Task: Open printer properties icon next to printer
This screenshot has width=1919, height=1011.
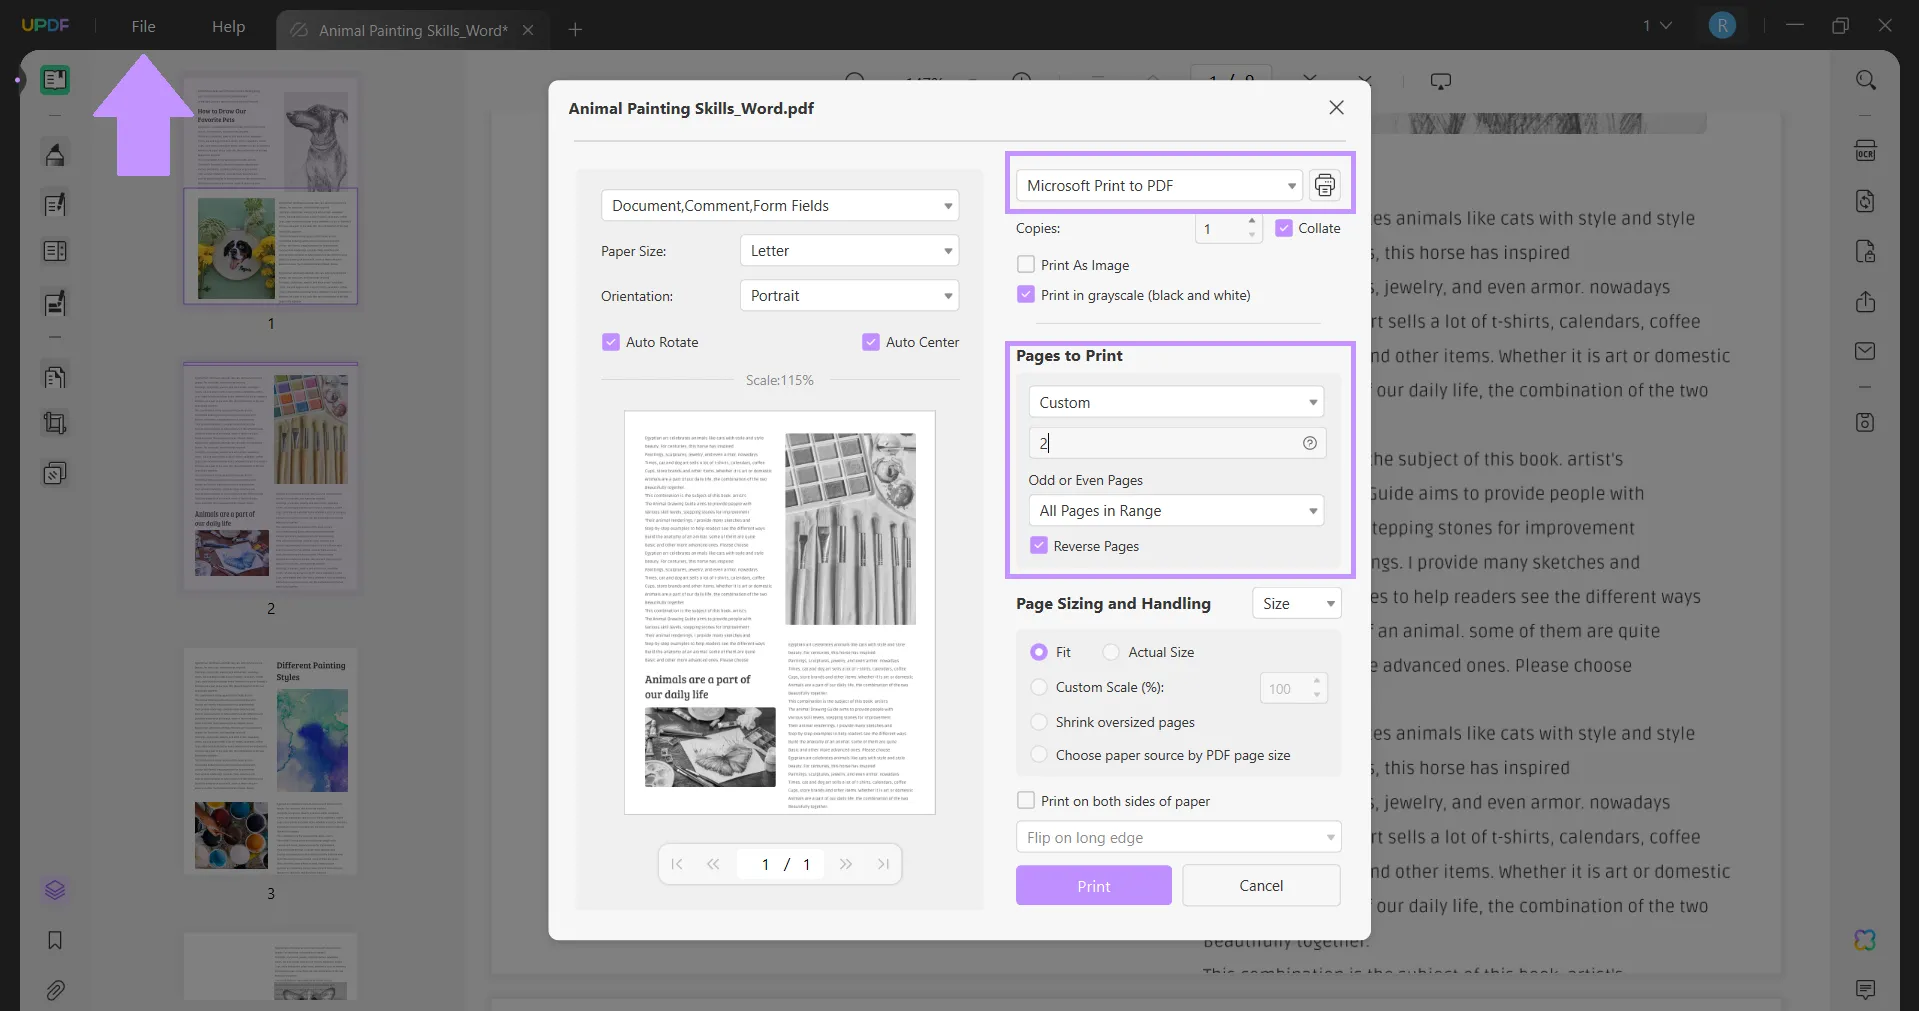Action: (x=1325, y=185)
